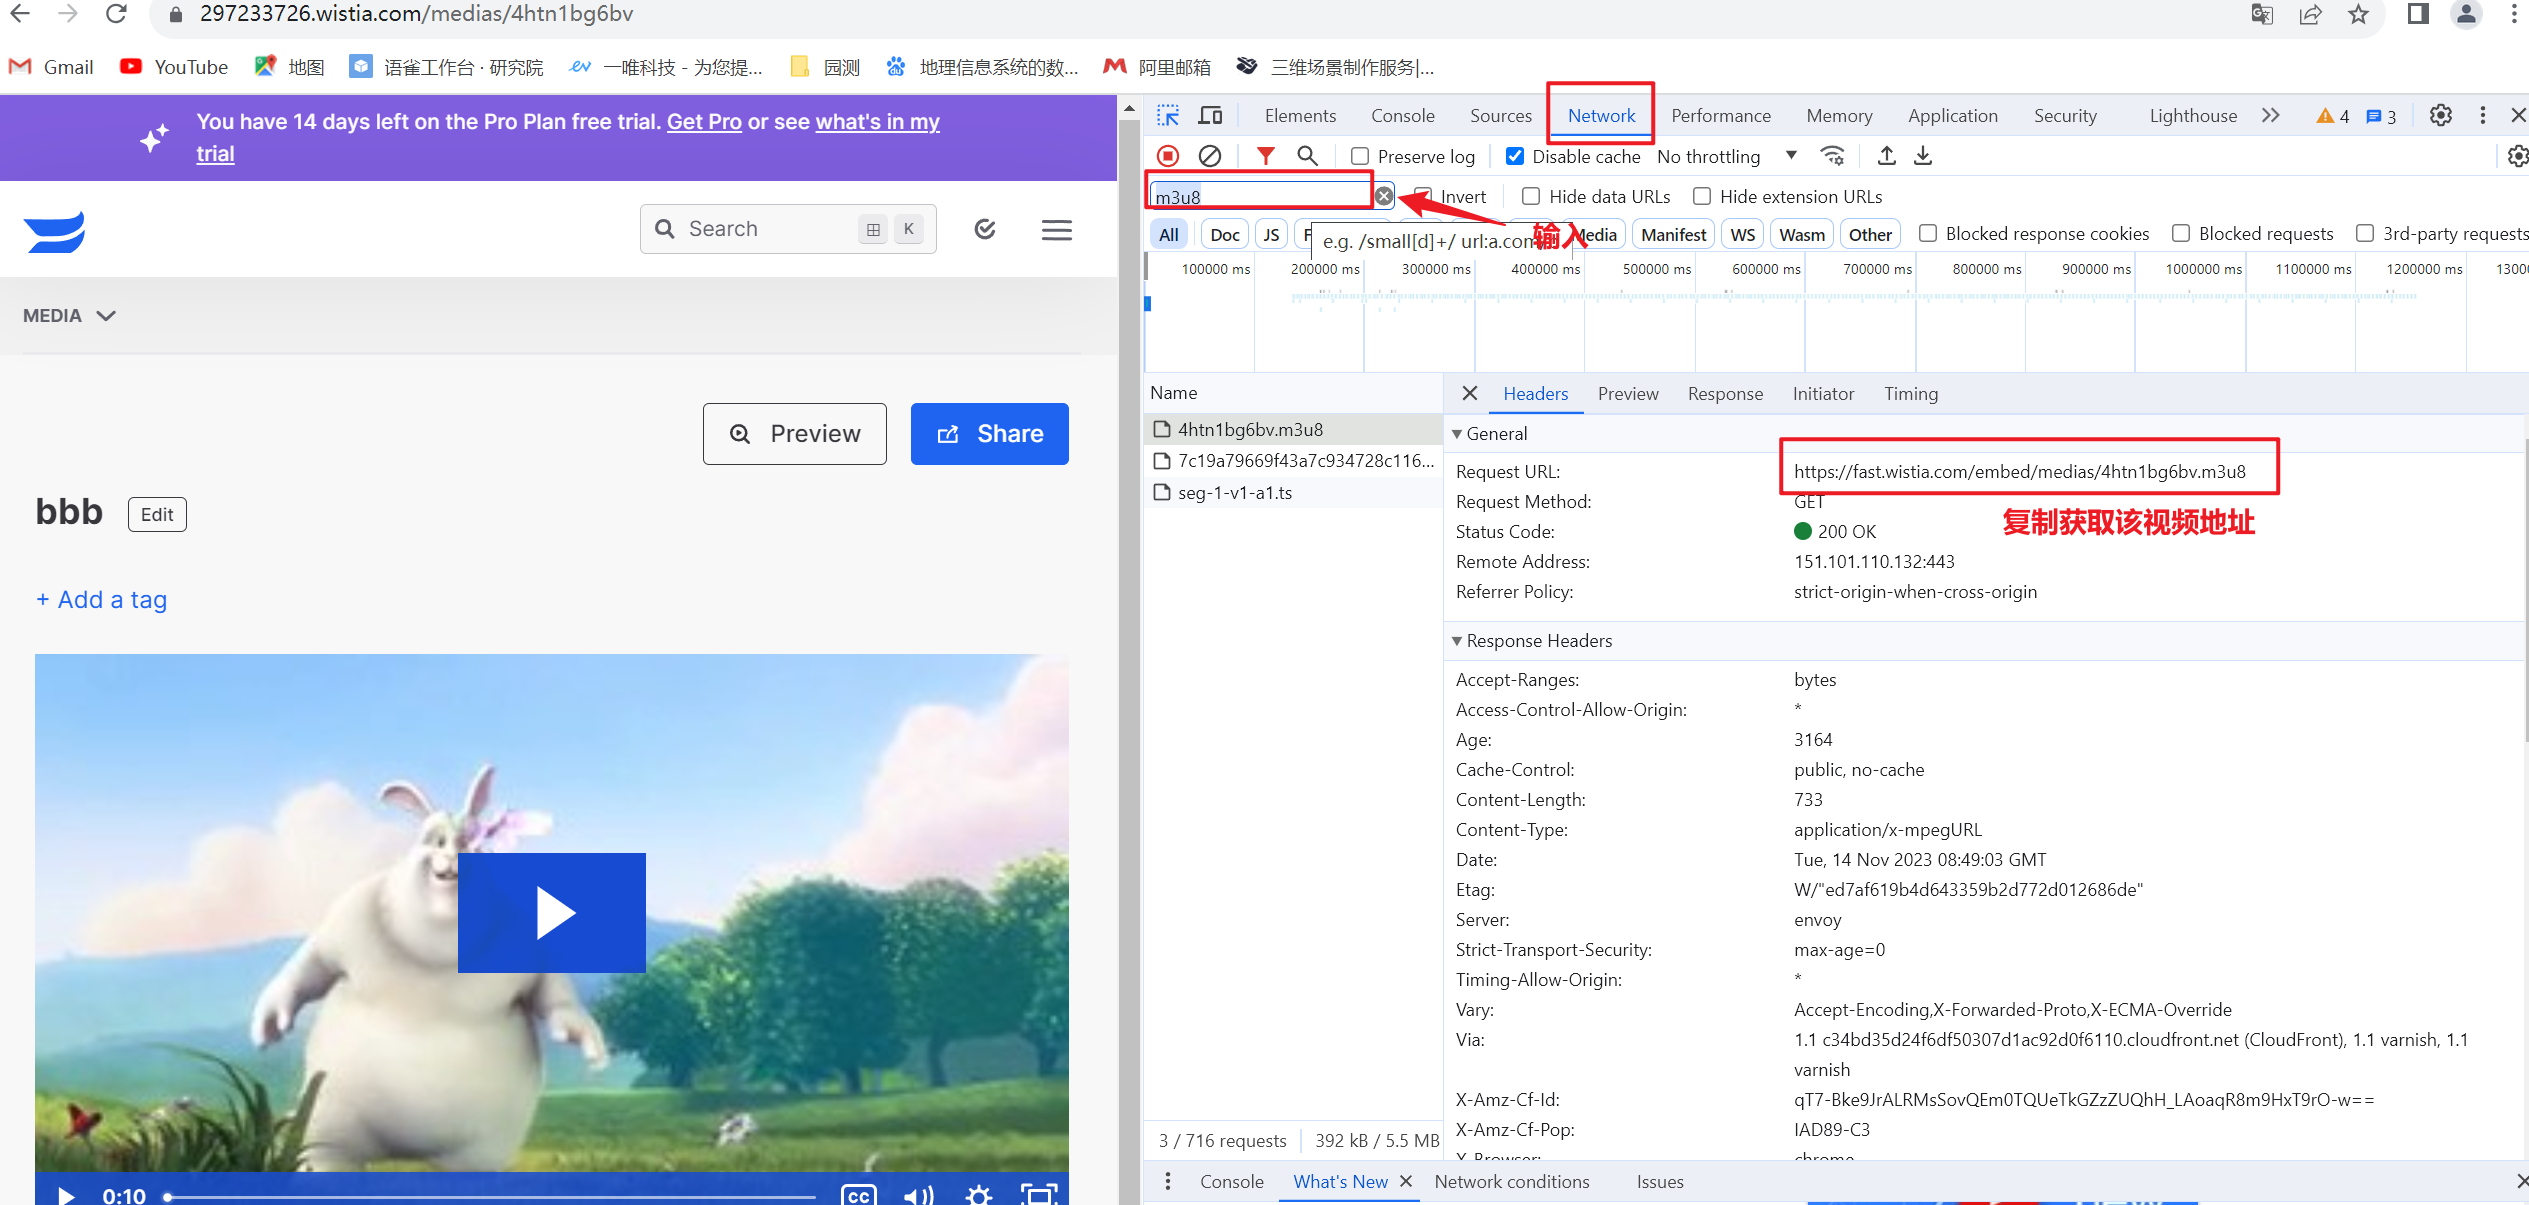Show more DevTools tabs chevron
The height and width of the screenshot is (1205, 2529).
point(2271,116)
